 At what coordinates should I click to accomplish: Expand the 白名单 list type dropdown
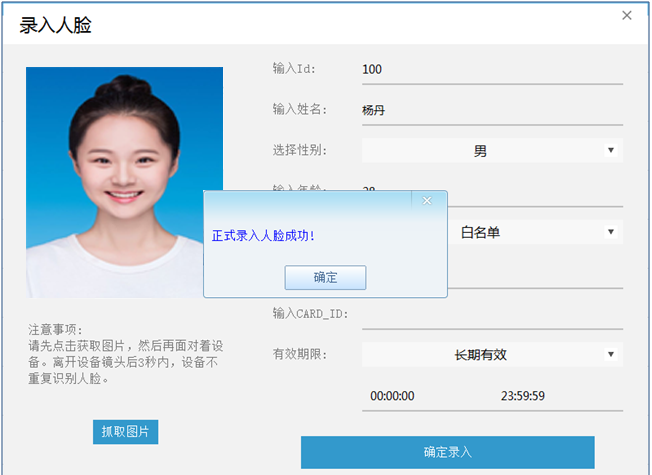(x=530, y=232)
